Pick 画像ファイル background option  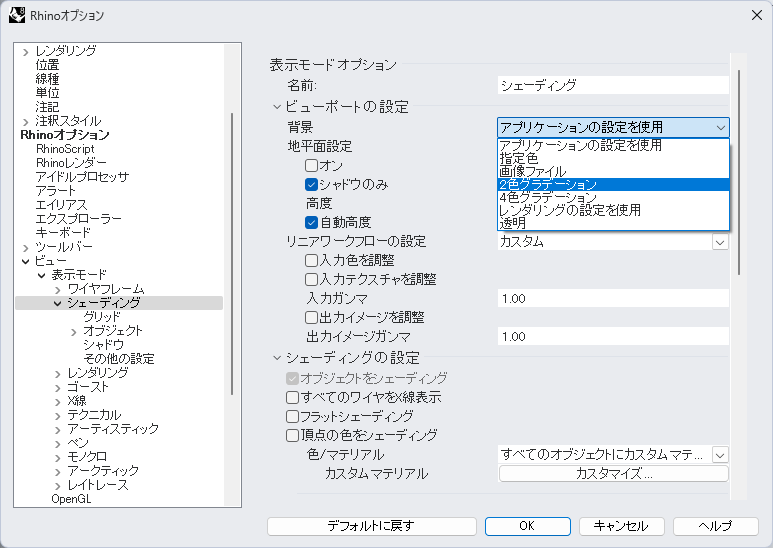[x=613, y=171]
